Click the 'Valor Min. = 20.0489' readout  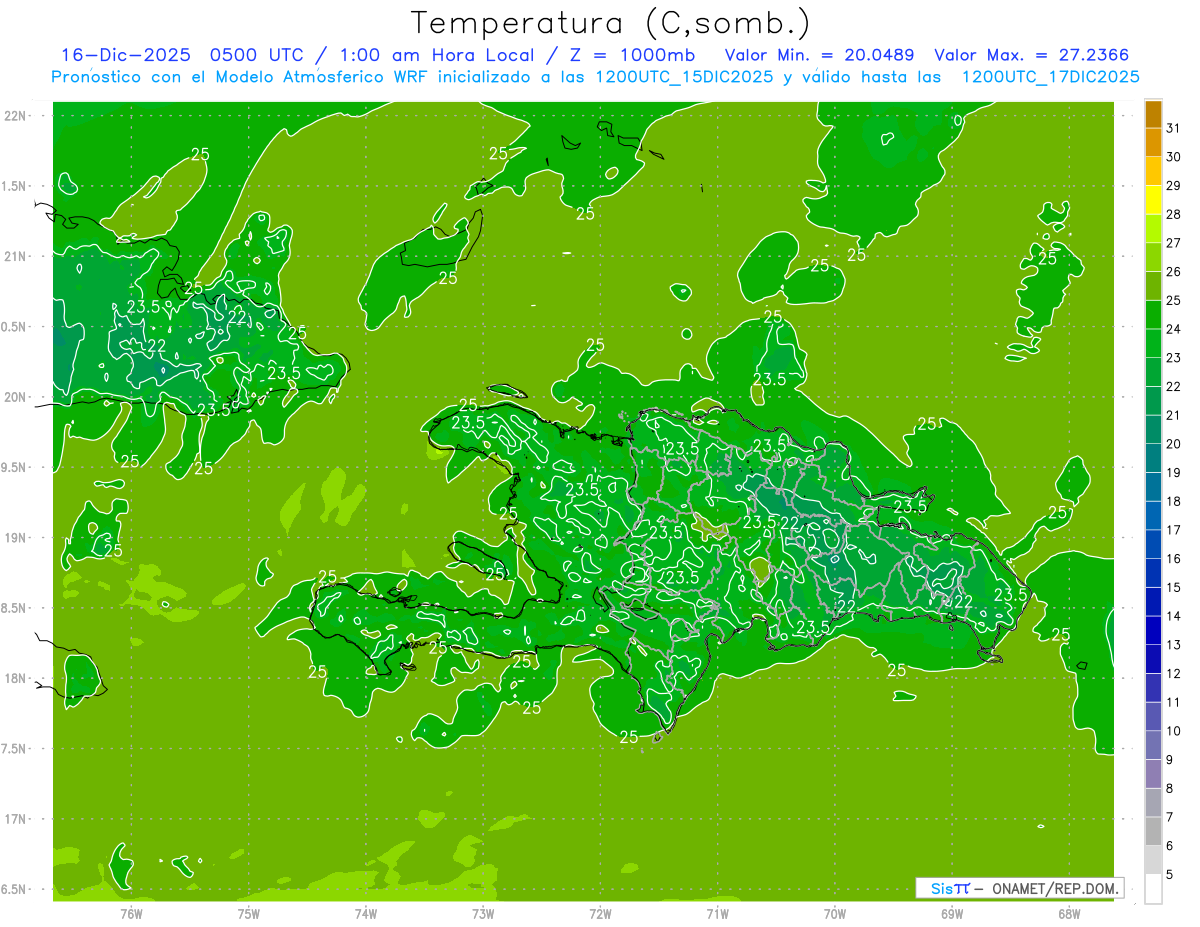click(819, 55)
